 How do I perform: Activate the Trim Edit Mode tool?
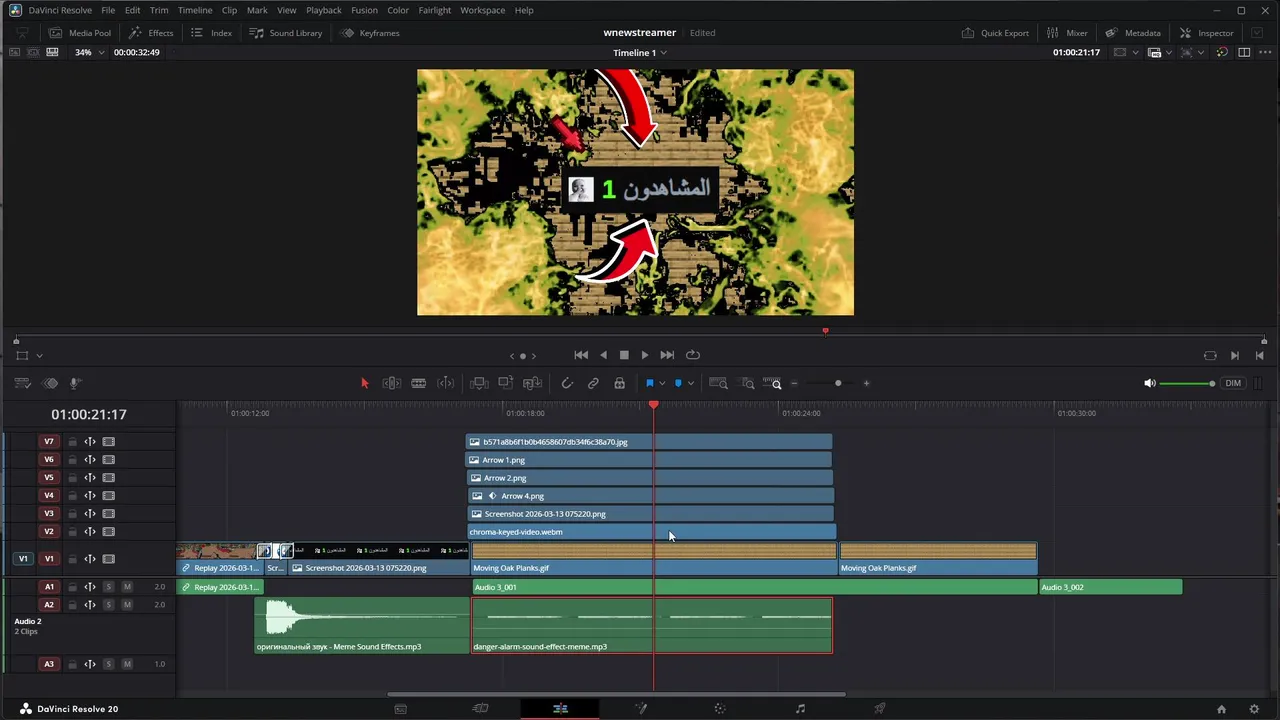click(392, 383)
